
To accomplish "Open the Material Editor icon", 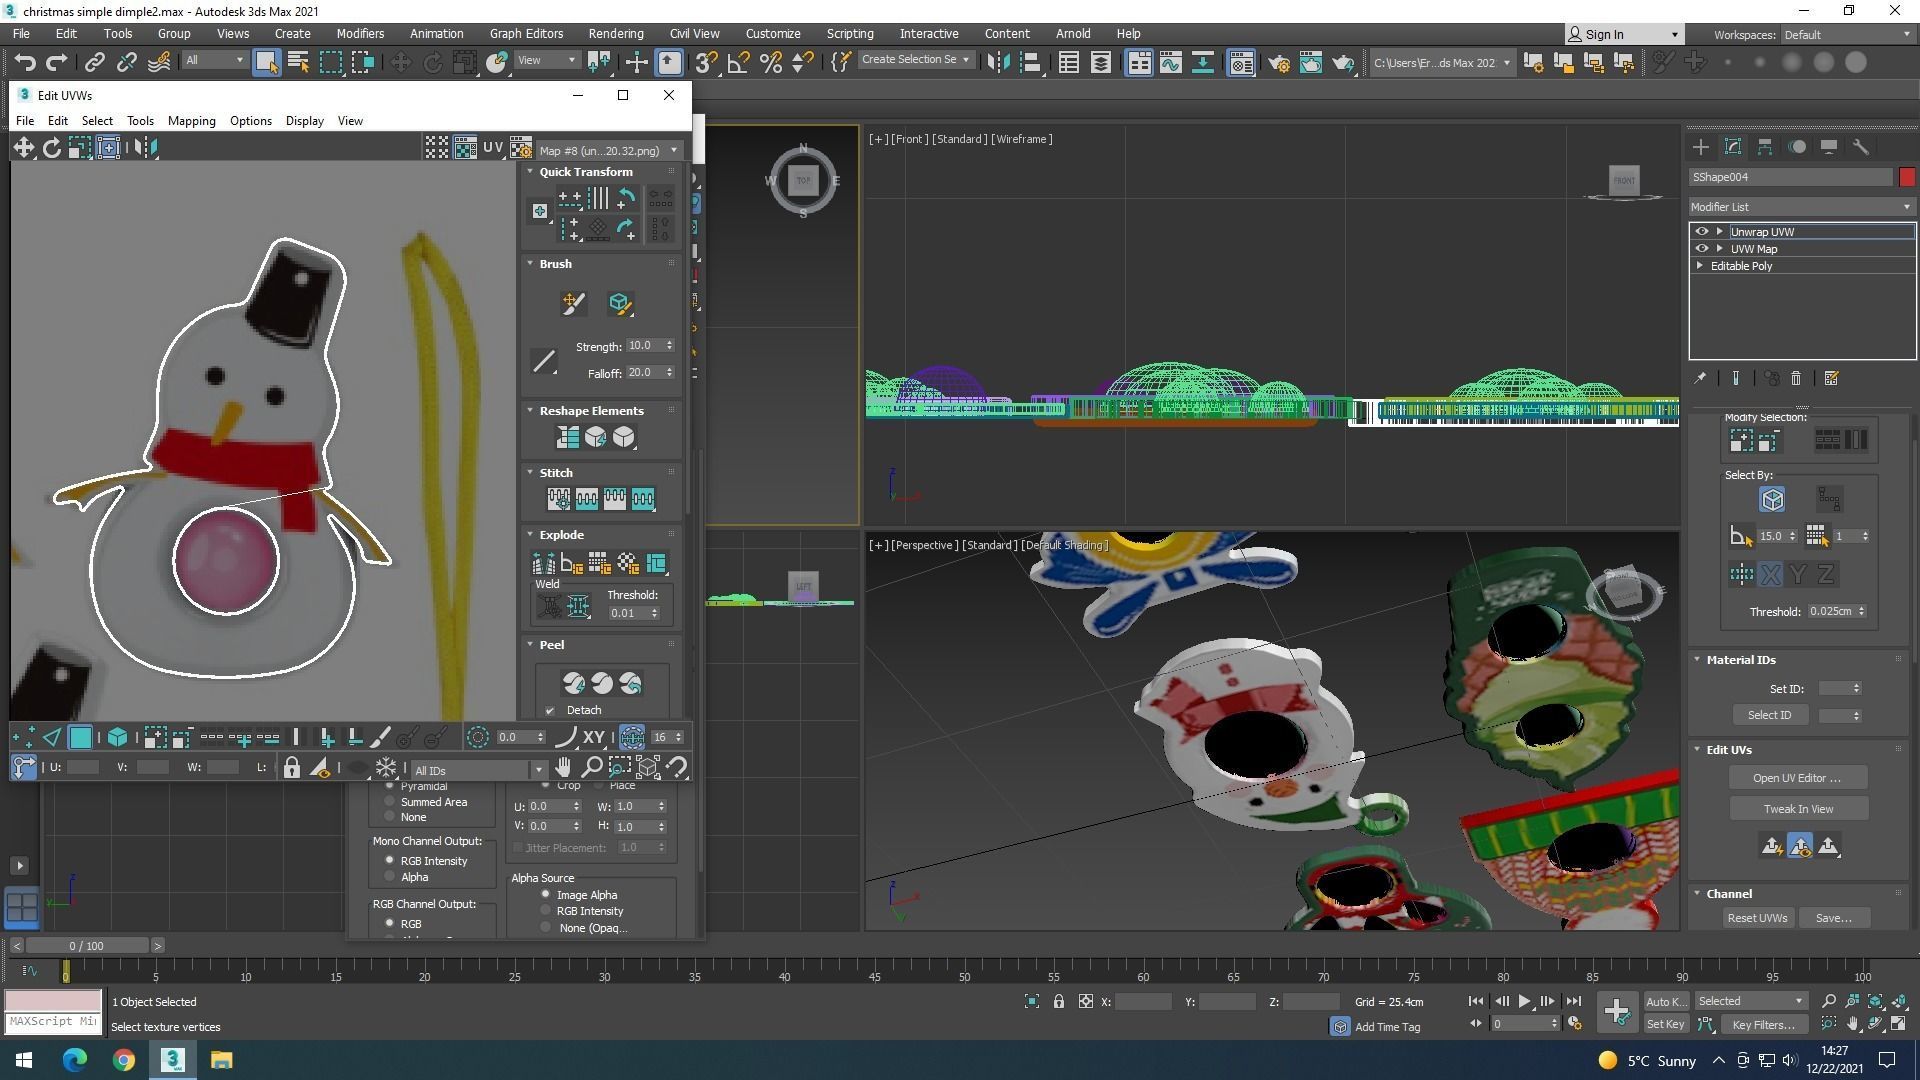I will pos(1242,62).
